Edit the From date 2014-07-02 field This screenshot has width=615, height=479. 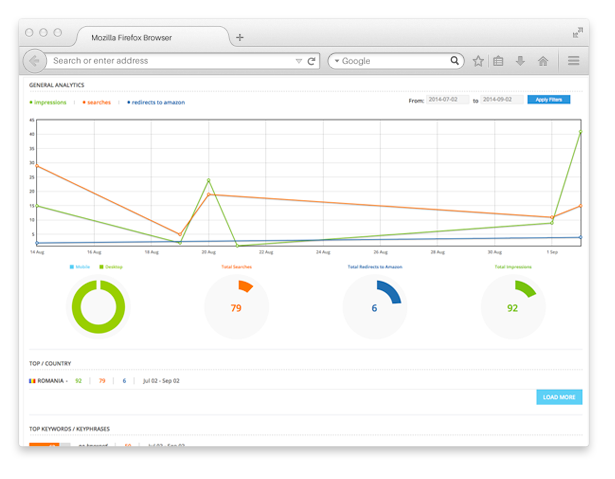tap(448, 100)
